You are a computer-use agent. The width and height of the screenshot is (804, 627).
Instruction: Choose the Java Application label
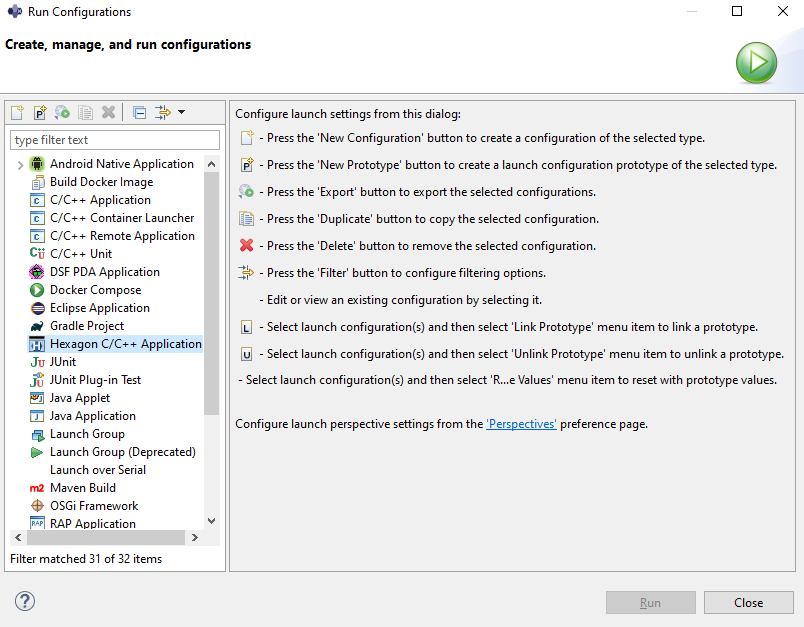tap(93, 416)
